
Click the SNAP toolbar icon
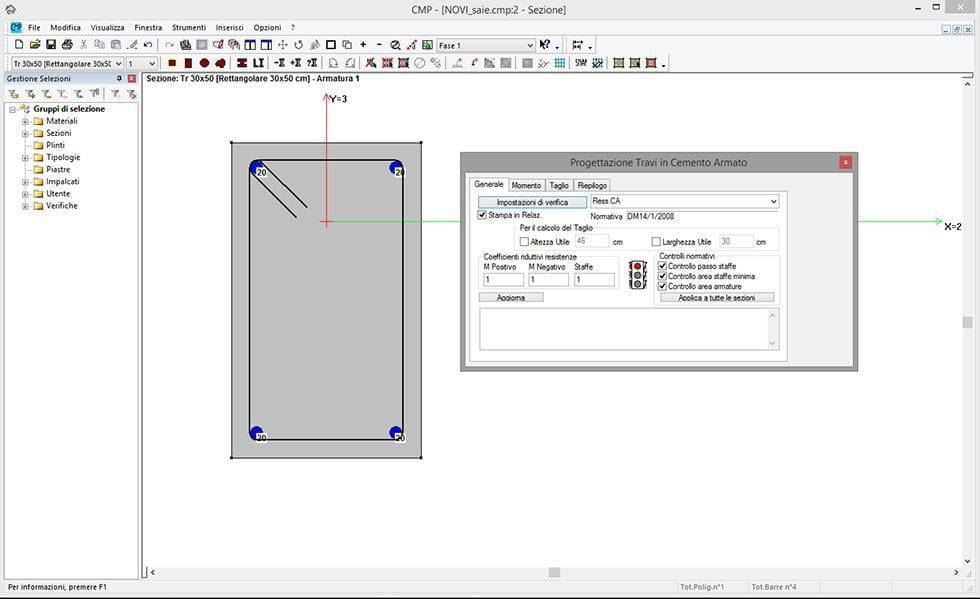pos(581,63)
